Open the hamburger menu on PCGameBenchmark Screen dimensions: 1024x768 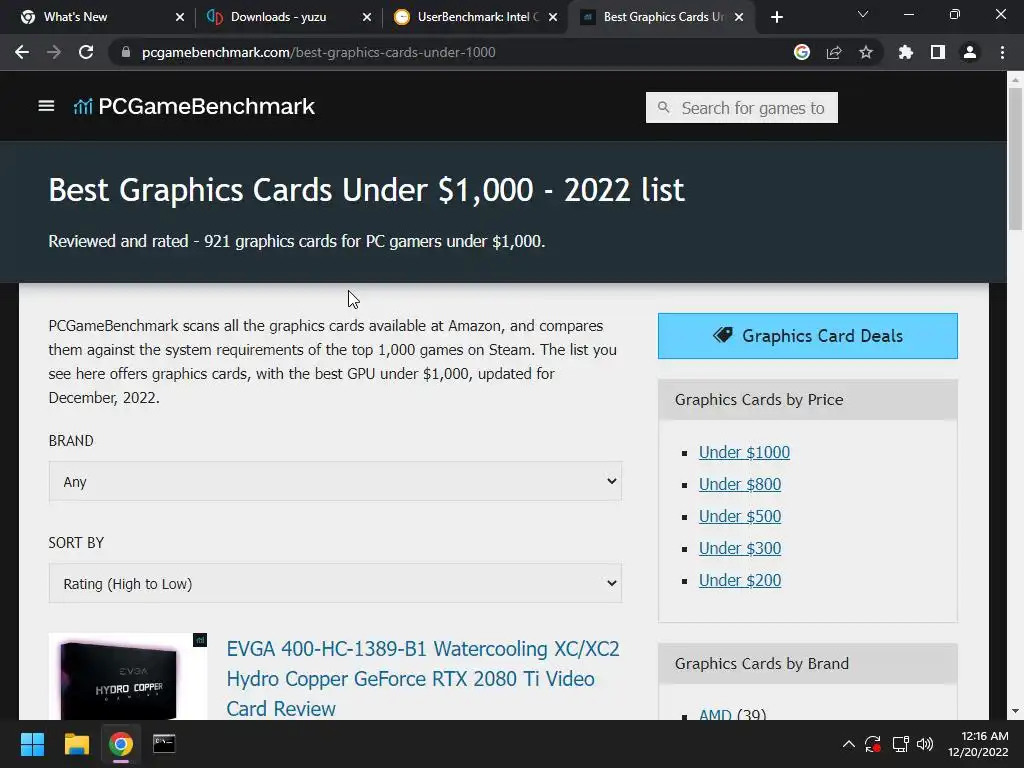tap(46, 106)
